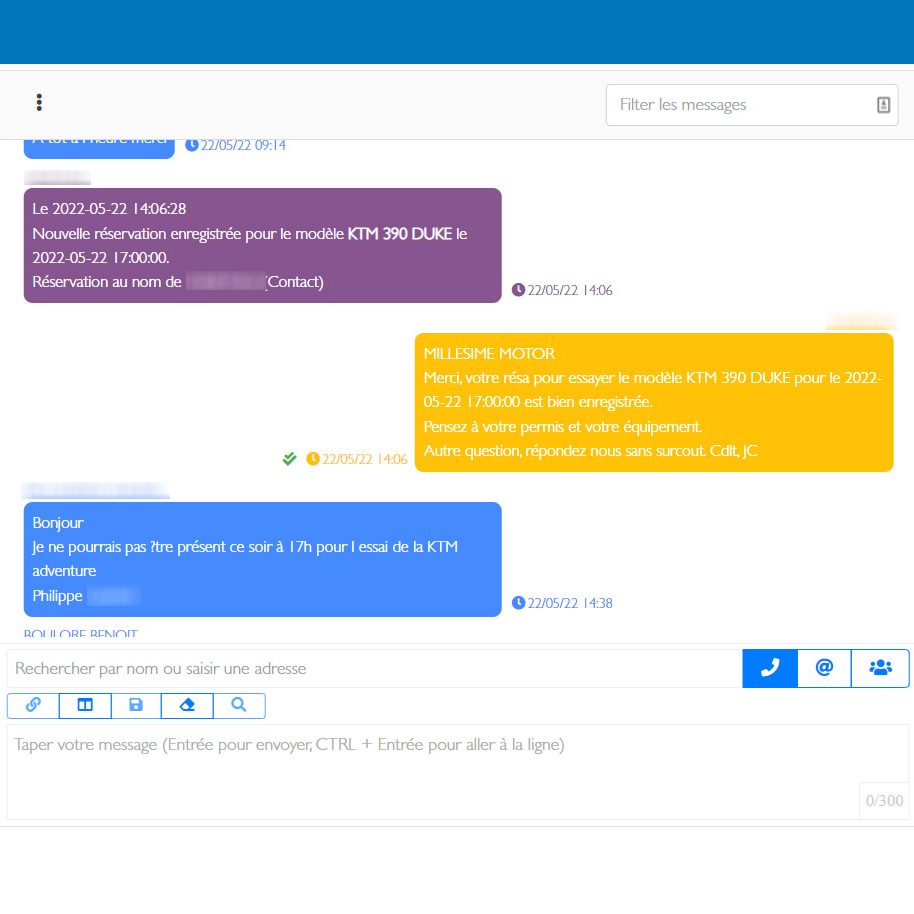Click the yellow MILLESIME MOTOR reply message
The height and width of the screenshot is (914, 914).
pos(654,402)
